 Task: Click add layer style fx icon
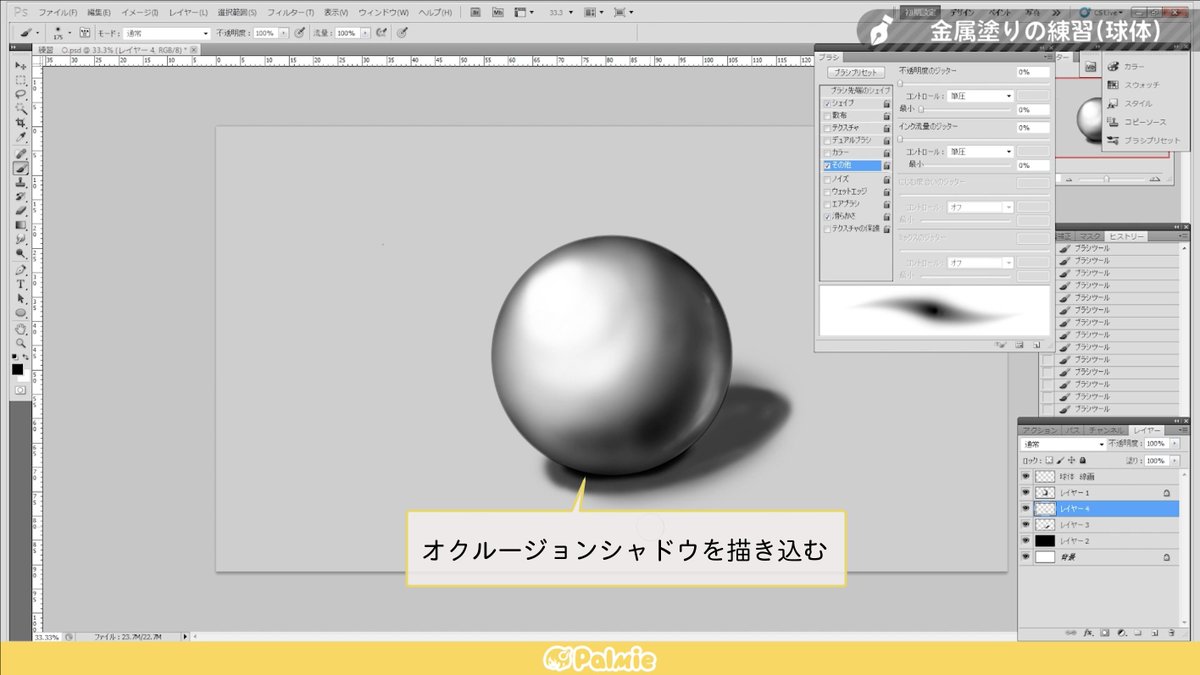[1088, 633]
